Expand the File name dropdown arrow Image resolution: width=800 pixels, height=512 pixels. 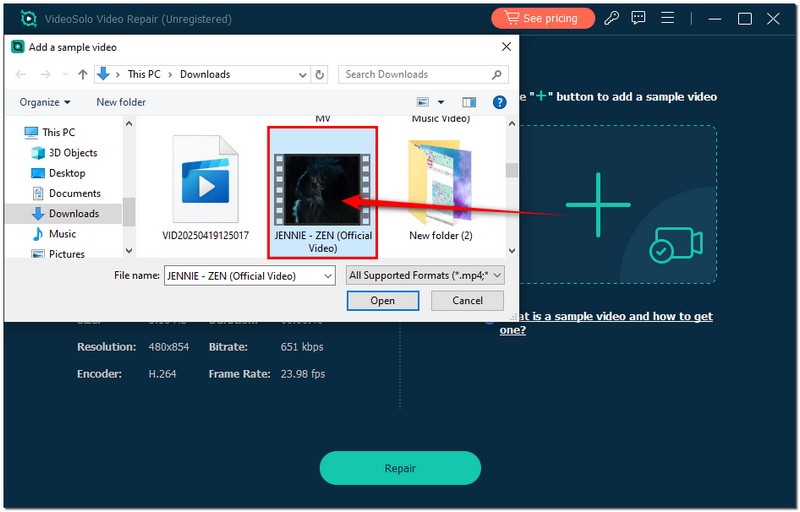(x=328, y=276)
